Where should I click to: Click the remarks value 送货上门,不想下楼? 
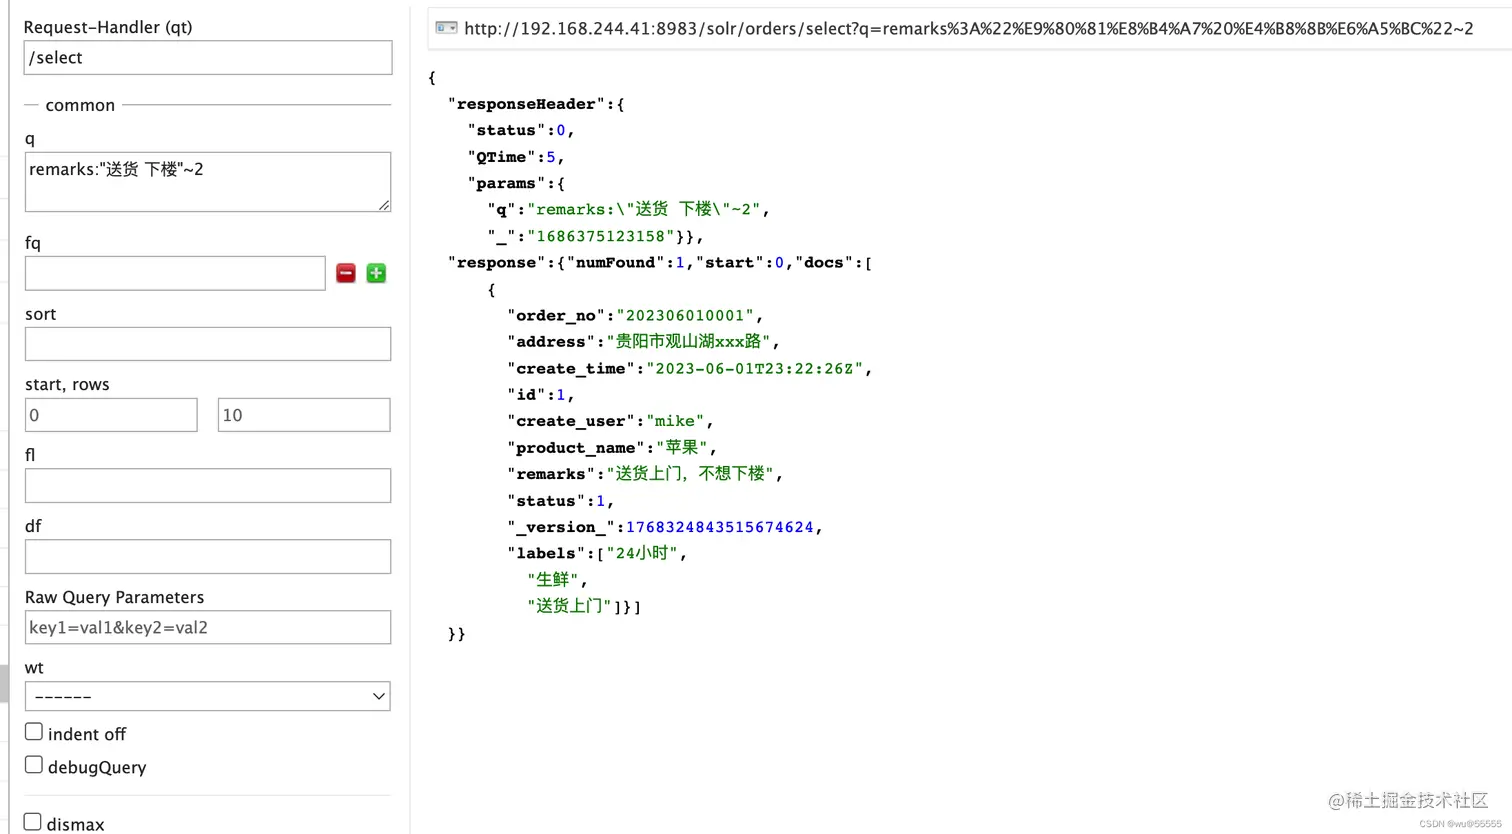(690, 474)
